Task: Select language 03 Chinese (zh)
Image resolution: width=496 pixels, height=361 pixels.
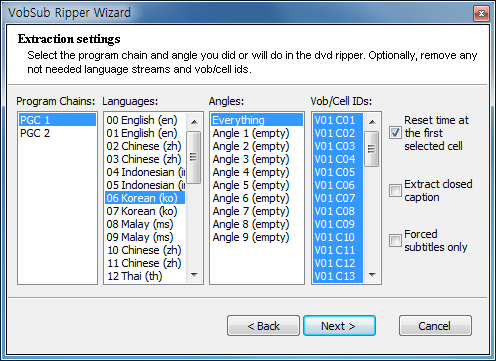Action: [x=145, y=159]
